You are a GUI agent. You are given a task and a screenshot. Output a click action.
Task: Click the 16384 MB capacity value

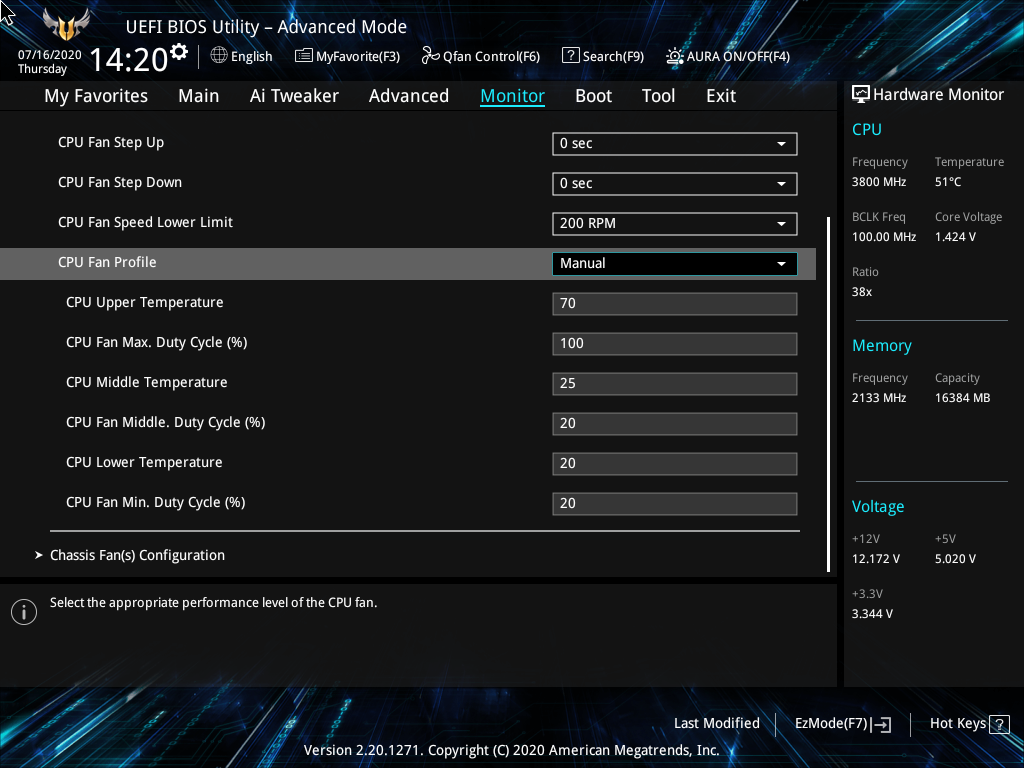[962, 398]
